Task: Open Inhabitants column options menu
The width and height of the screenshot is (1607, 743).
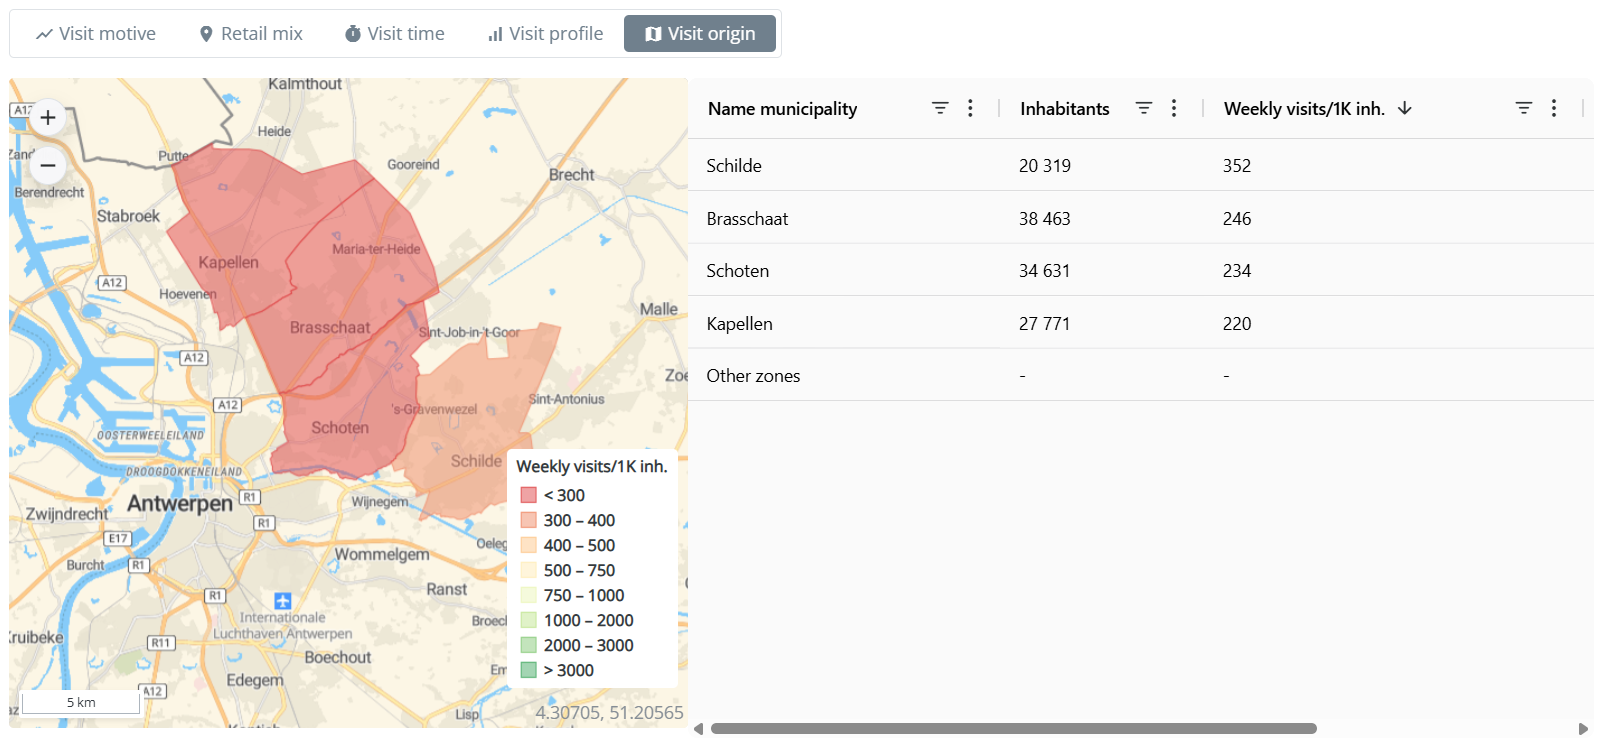Action: point(1173,108)
